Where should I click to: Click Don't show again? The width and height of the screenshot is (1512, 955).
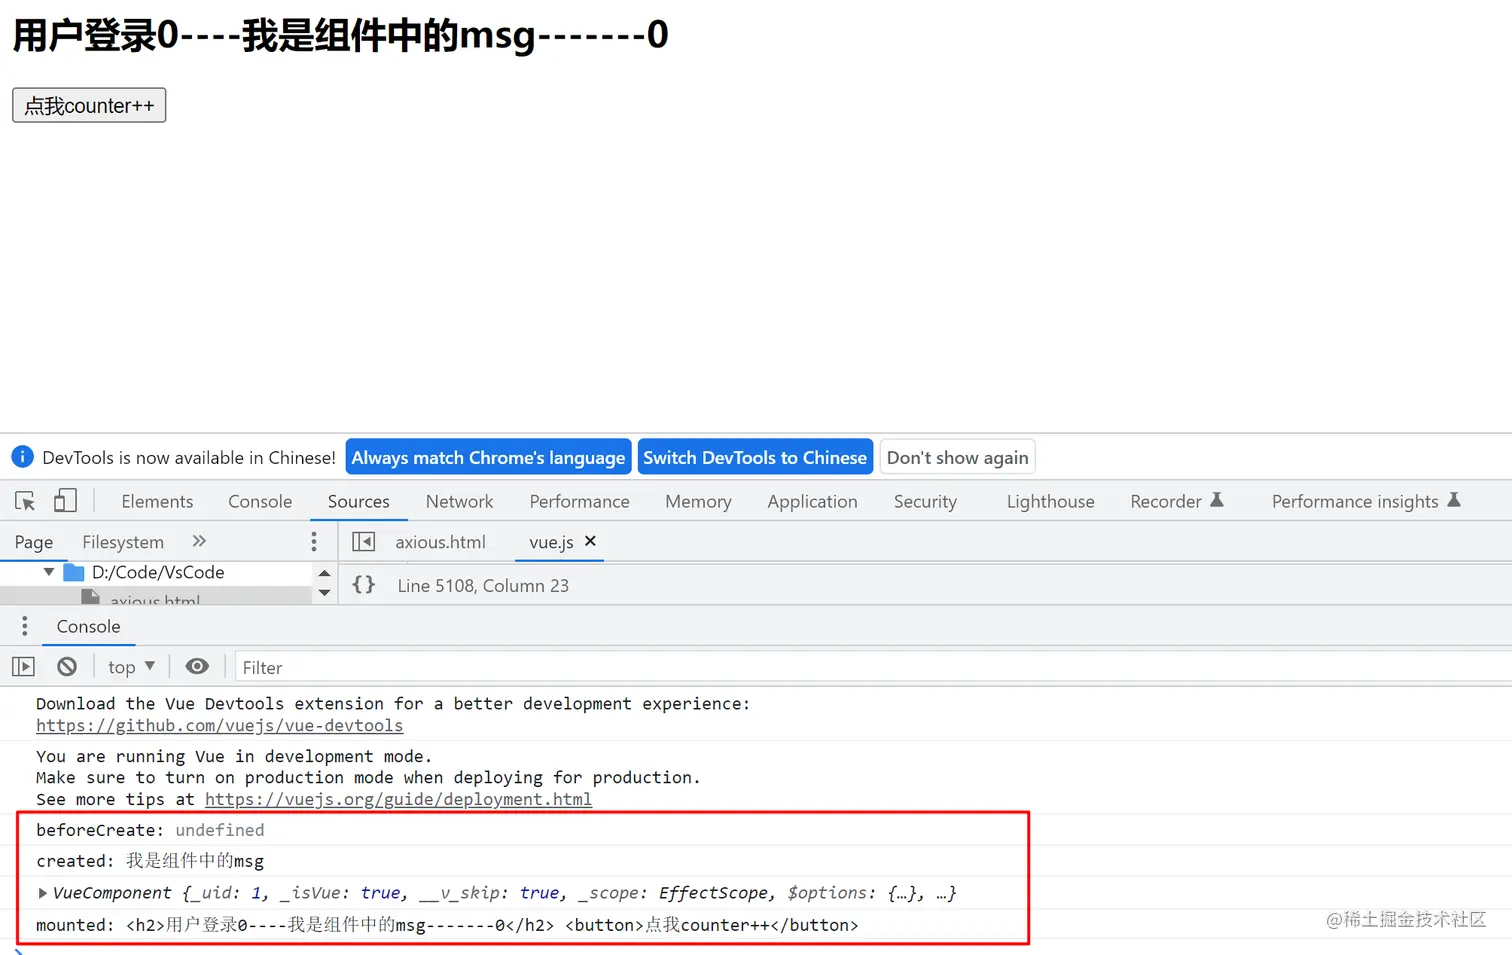pyautogui.click(x=957, y=457)
